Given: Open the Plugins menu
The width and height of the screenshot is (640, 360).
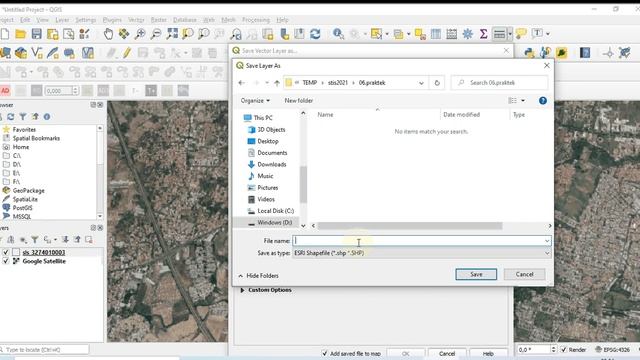Looking at the screenshot, I should point(112,20).
